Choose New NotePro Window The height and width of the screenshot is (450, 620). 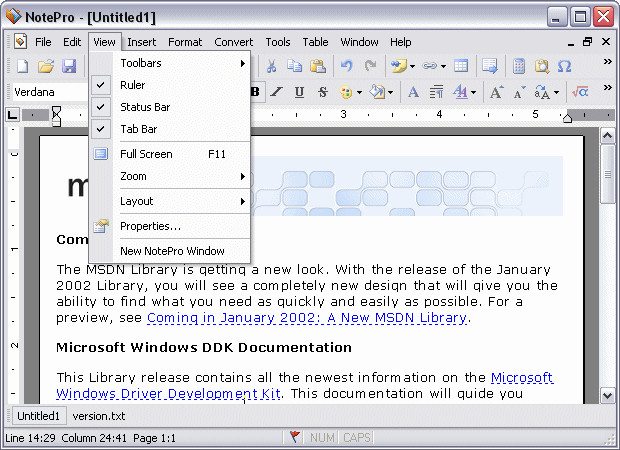170,251
